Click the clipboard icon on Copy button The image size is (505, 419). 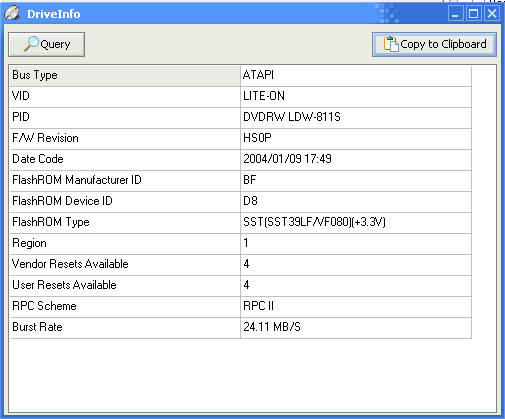[391, 44]
